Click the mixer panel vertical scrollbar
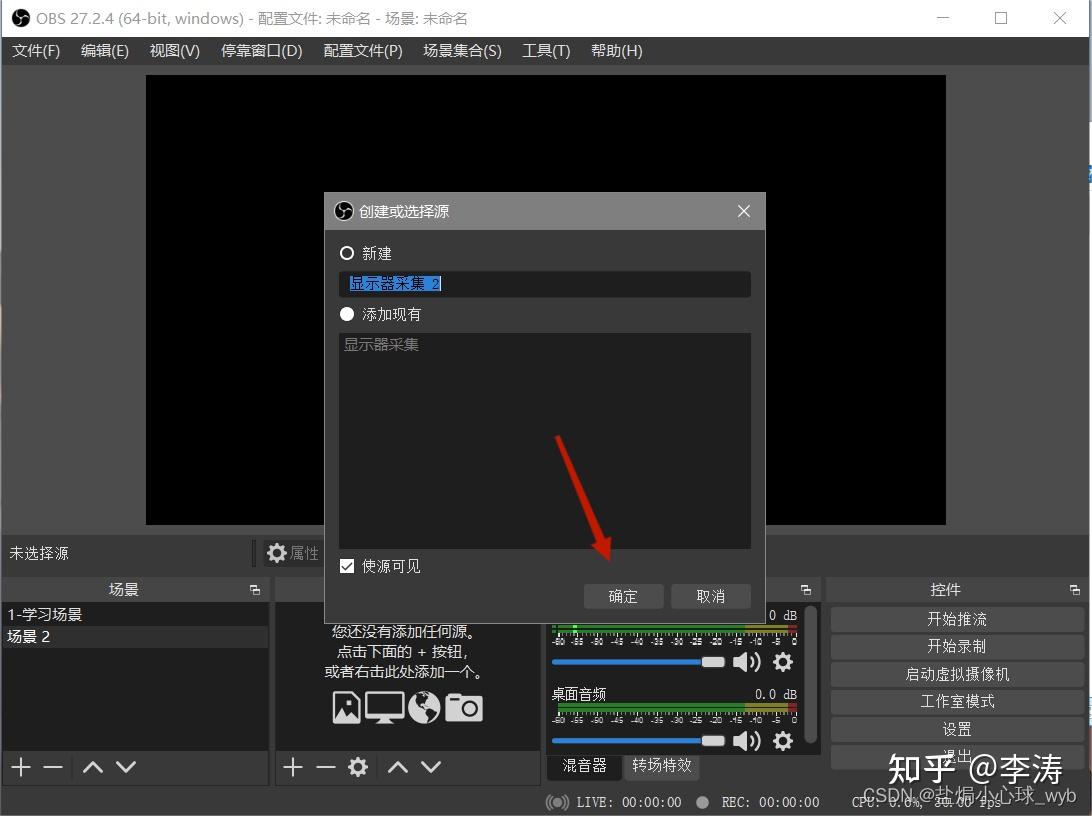Screen dimensions: 1092x816 pos(811,674)
